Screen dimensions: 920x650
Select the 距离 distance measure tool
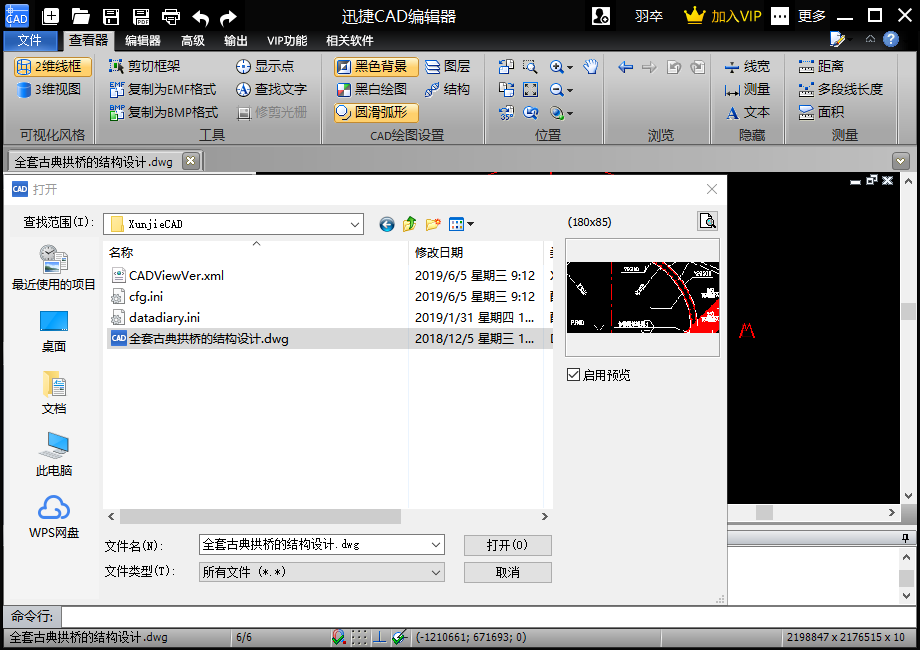coord(821,66)
